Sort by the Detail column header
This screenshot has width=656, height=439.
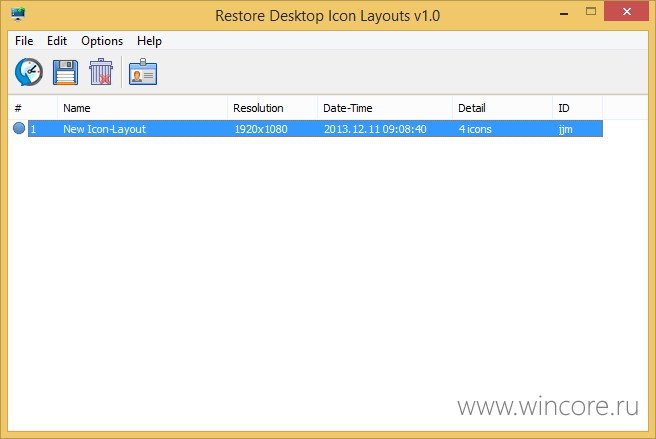pos(502,108)
